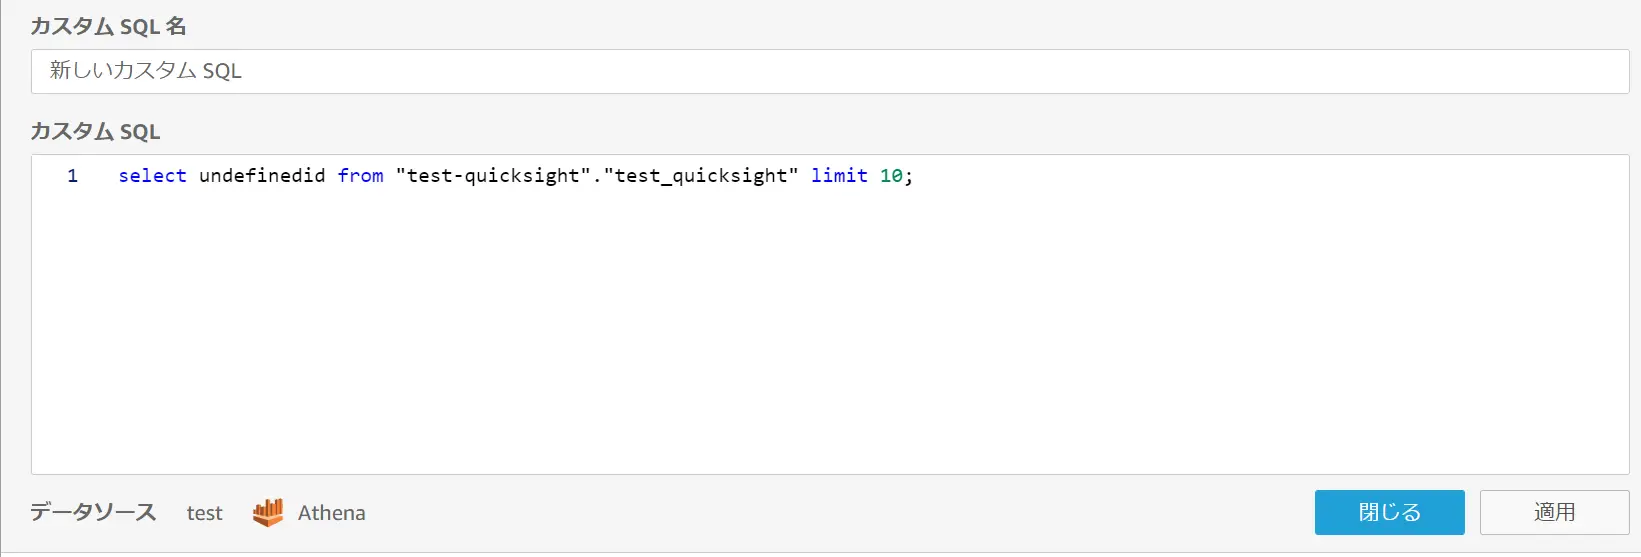
Task: Focus the カスタム SQL 名 input field
Action: 830,71
